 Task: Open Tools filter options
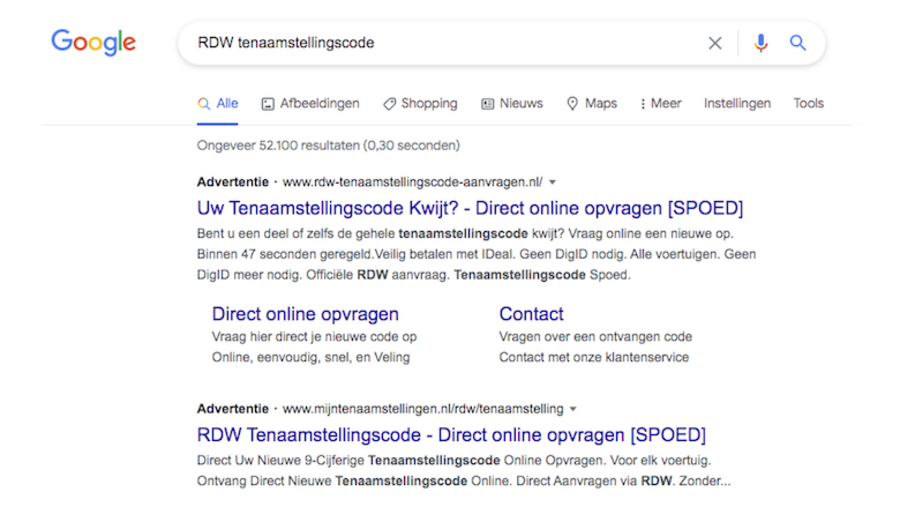click(808, 104)
